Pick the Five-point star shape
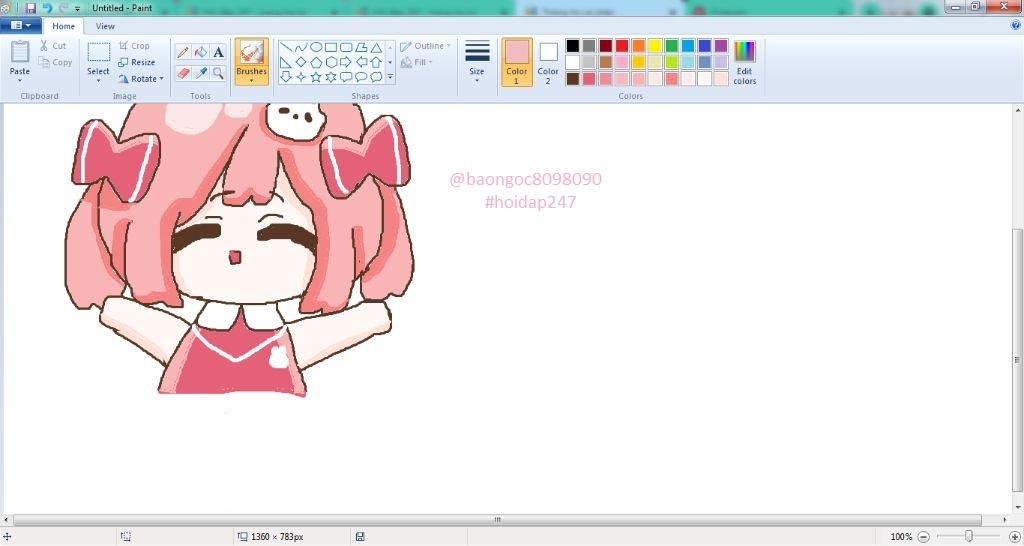1024x546 pixels. (x=316, y=77)
